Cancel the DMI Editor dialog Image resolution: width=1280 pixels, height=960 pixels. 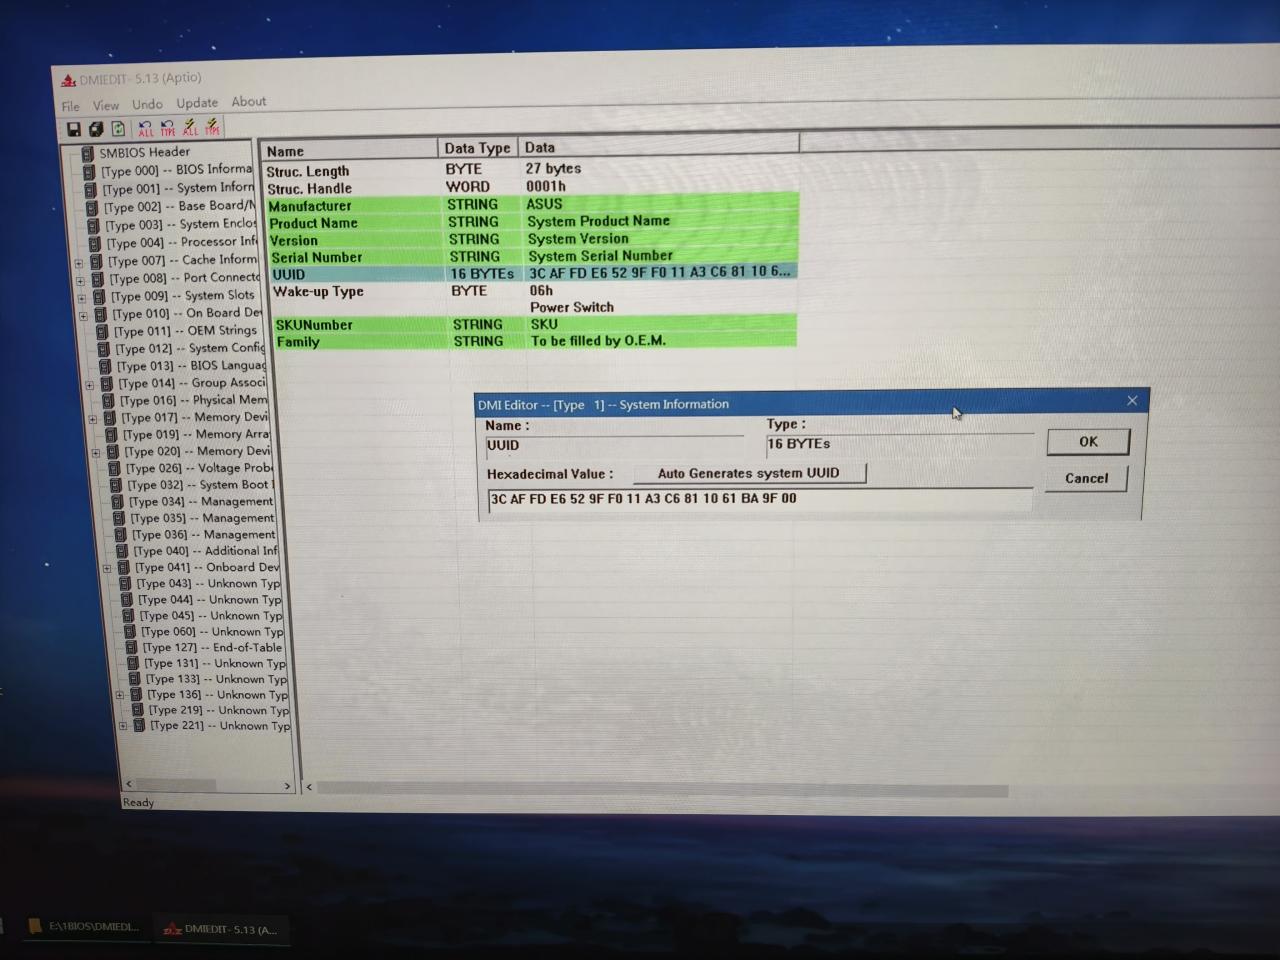coord(1086,479)
